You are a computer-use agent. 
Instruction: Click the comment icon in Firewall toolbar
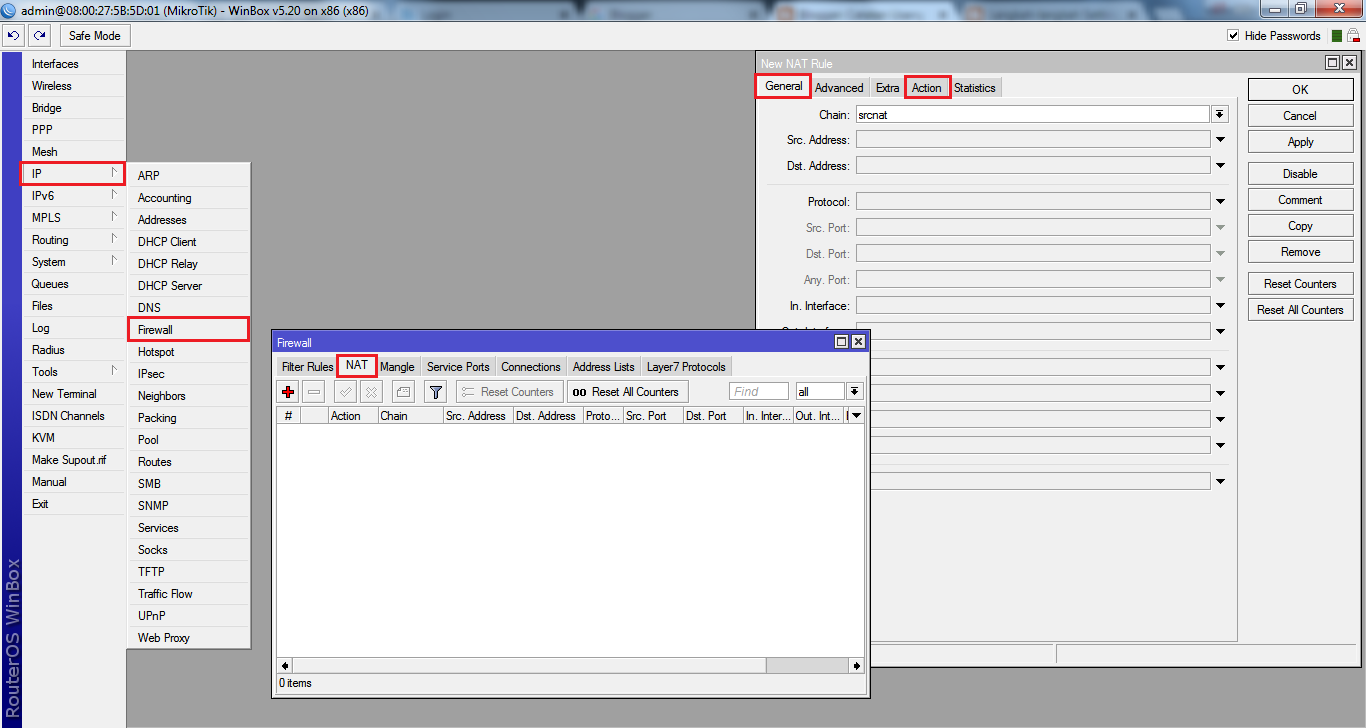(x=402, y=392)
